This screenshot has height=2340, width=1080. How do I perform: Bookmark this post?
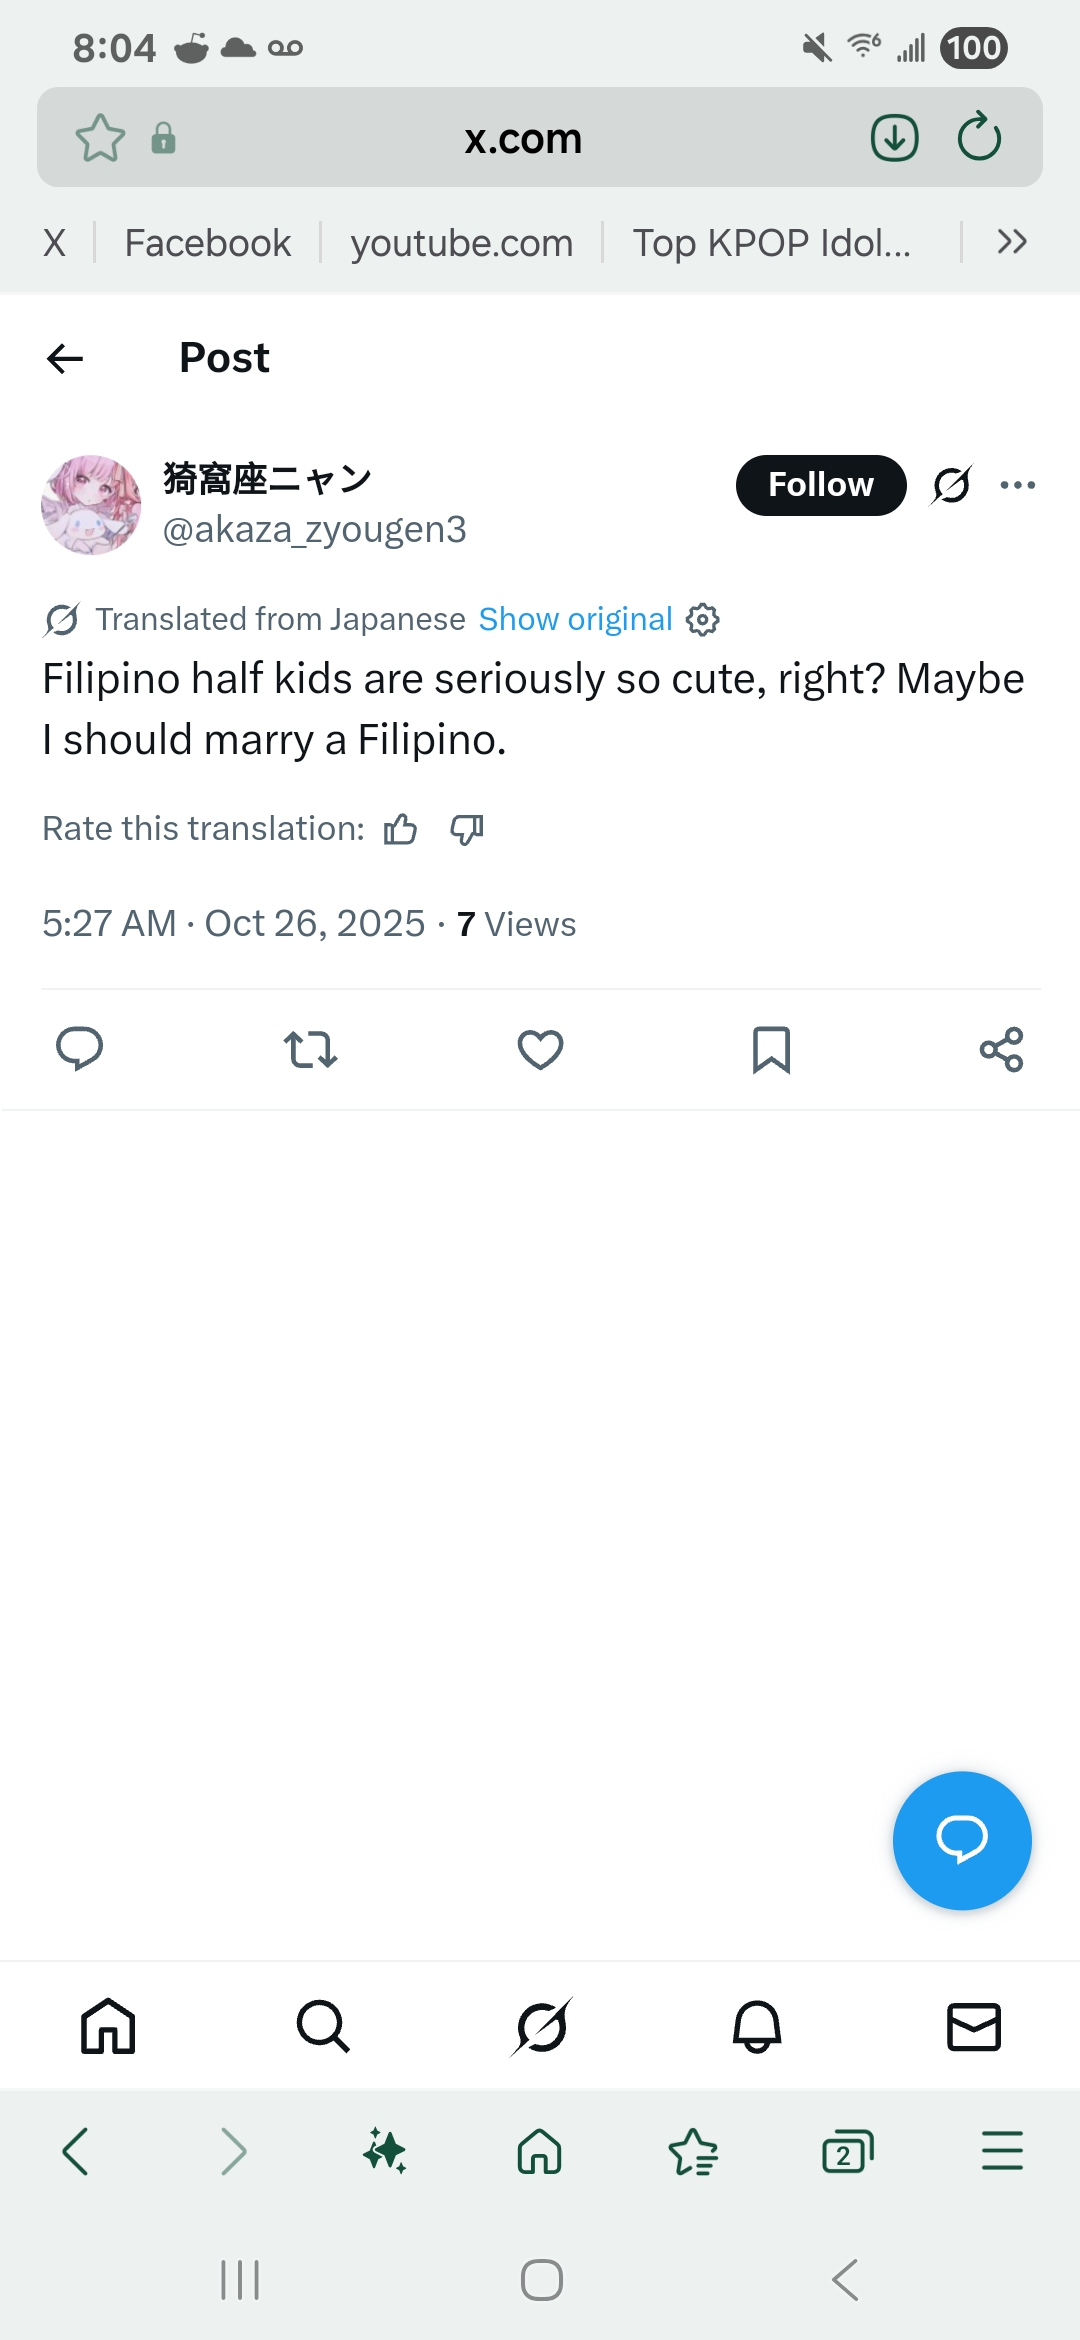click(771, 1049)
